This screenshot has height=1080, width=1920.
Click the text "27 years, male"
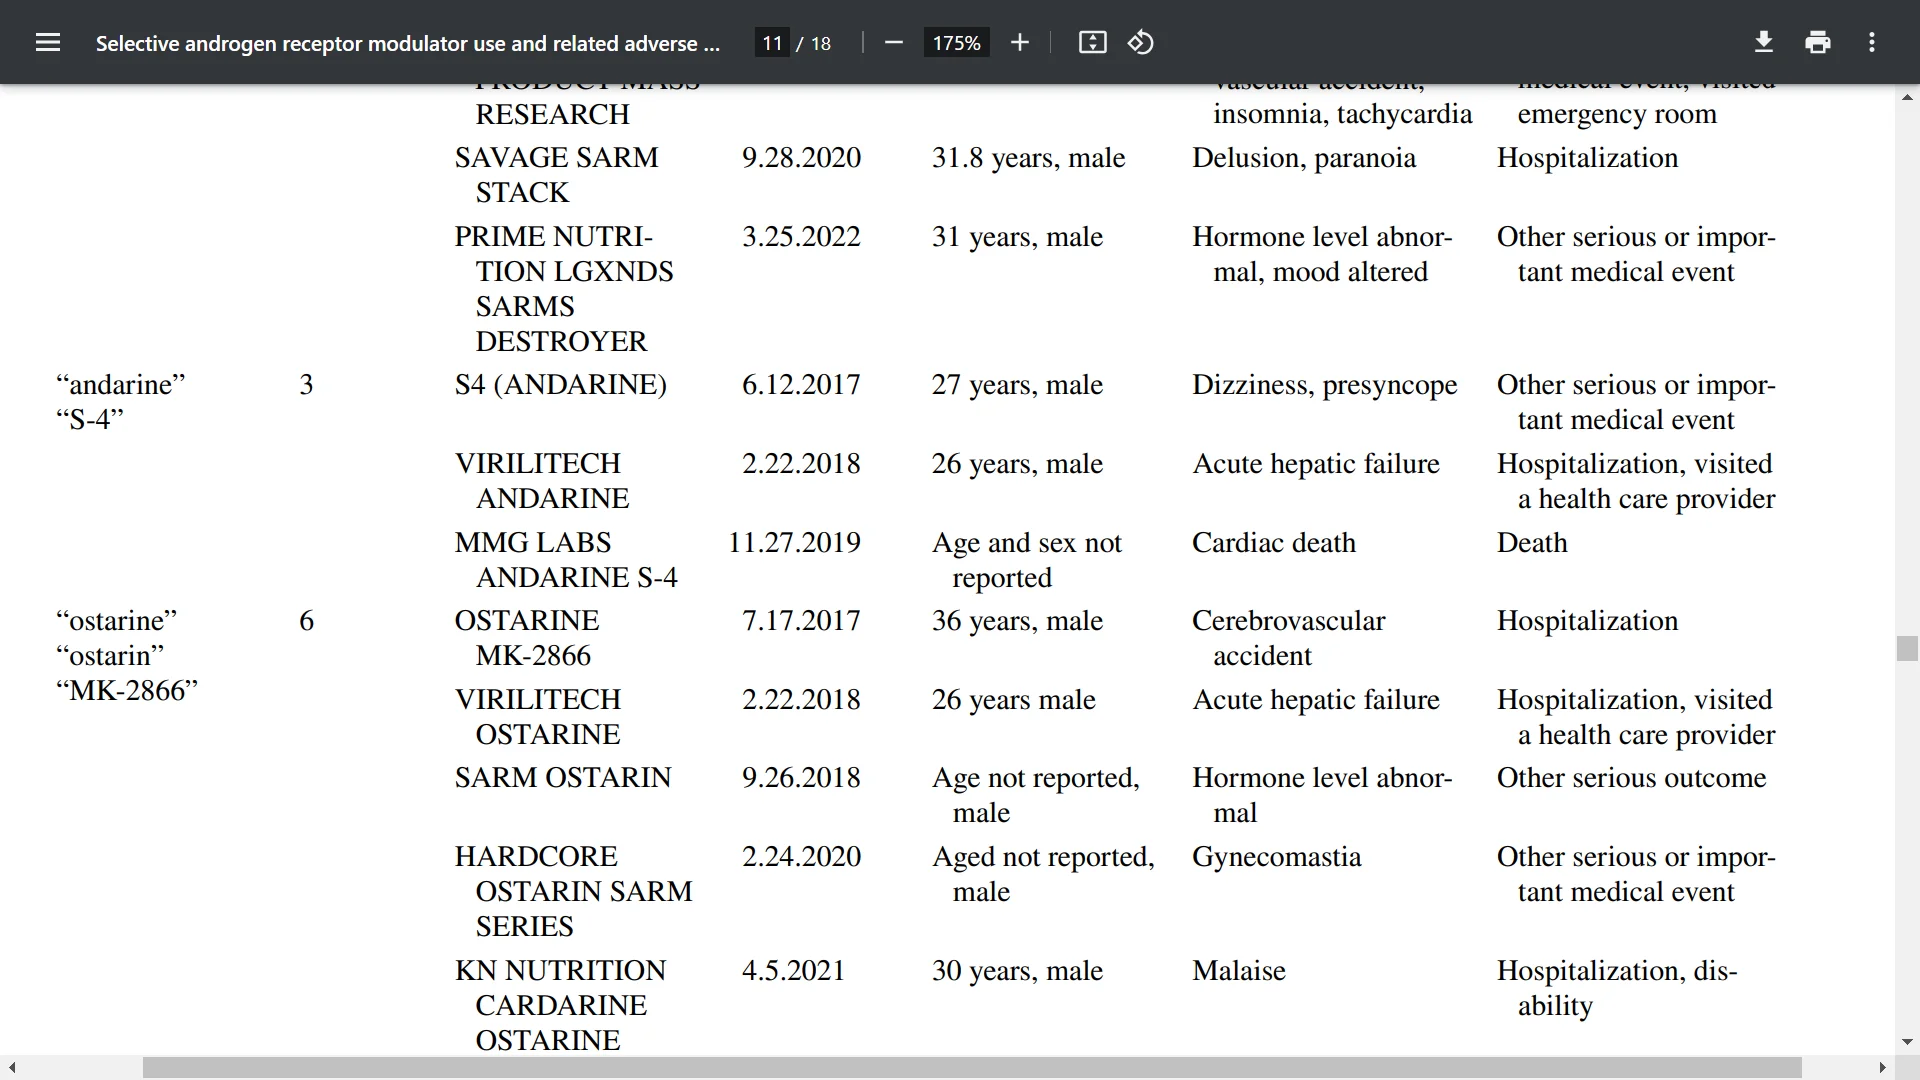coord(1017,385)
